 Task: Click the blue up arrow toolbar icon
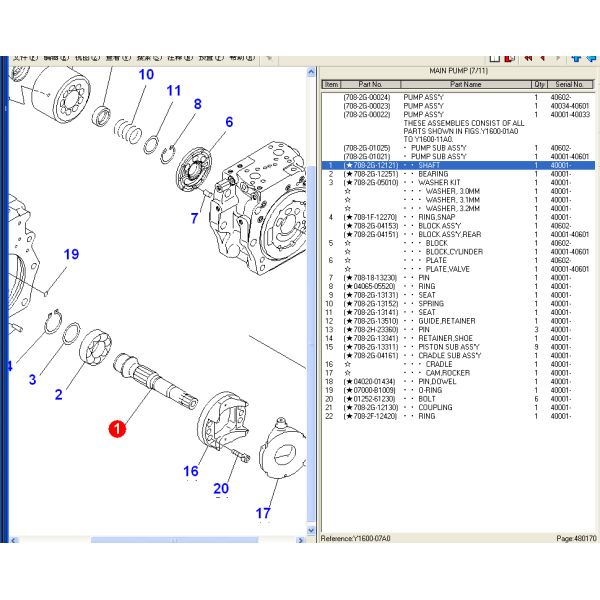(577, 58)
